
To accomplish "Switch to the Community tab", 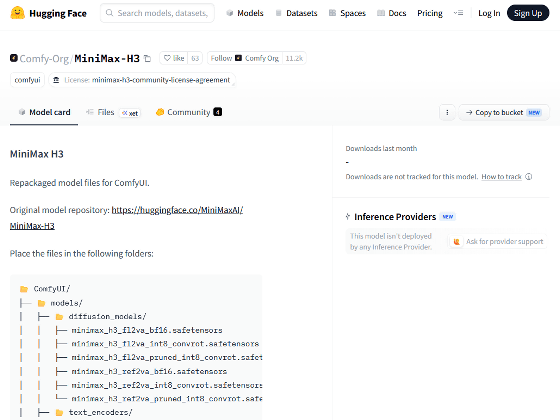I will 189,112.
